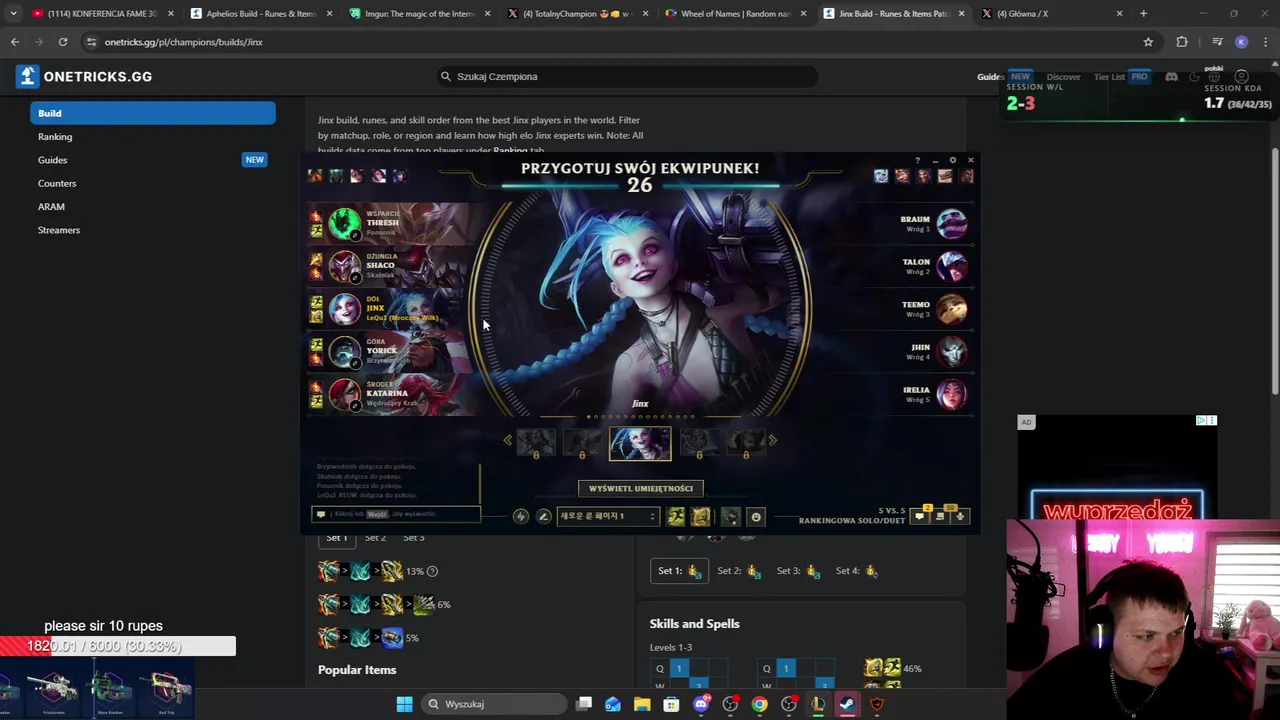Screen dimensions: 1280x720
Task: Open Ranking in the sidebar
Action: 55,137
